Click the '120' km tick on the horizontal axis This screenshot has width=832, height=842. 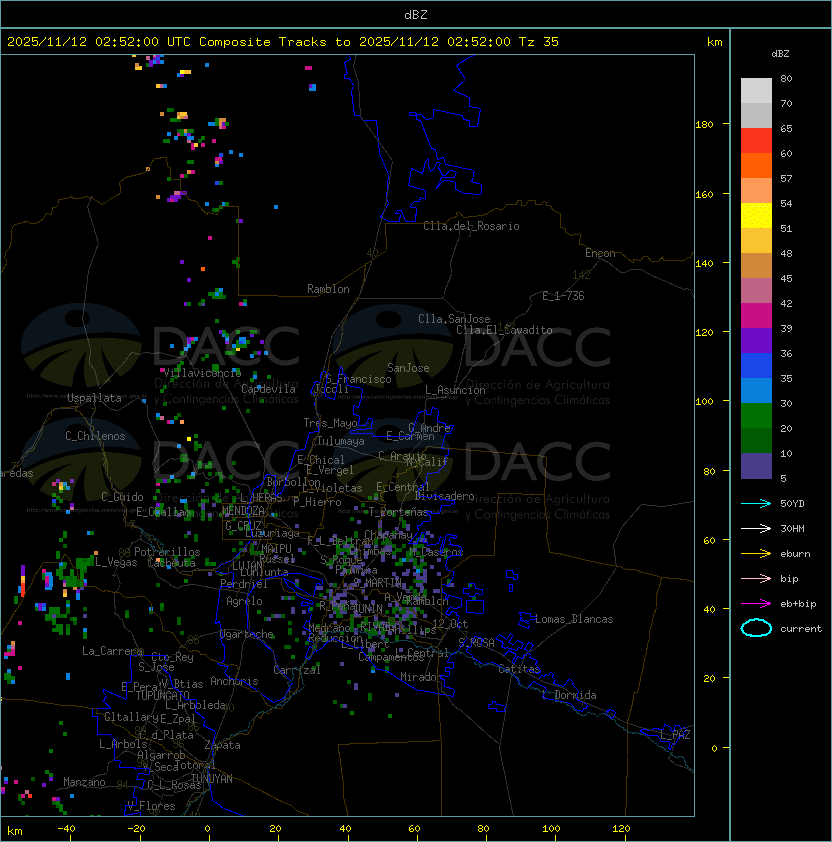click(621, 829)
